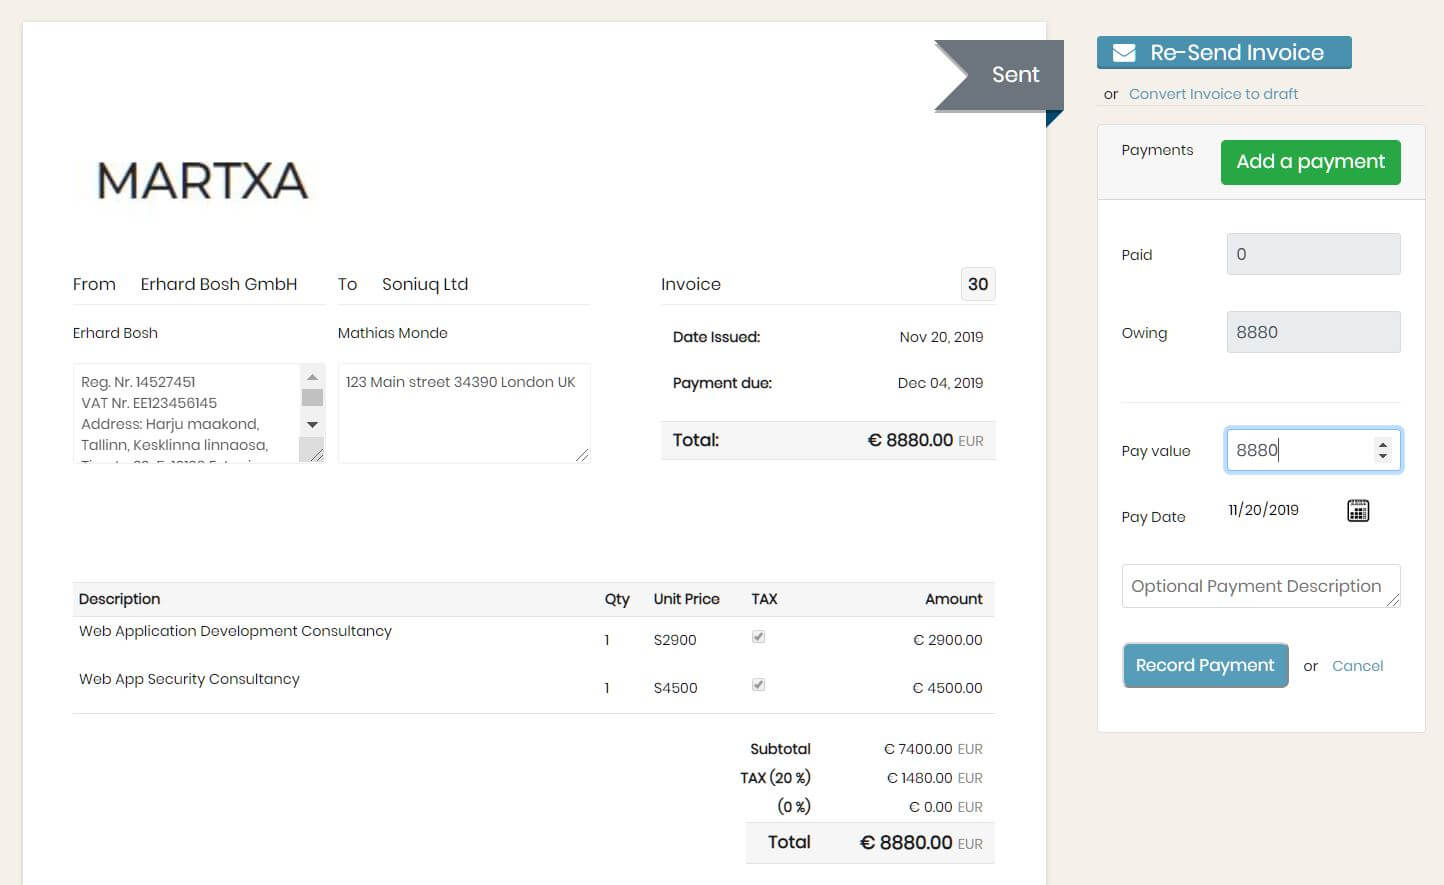
Task: Click the up arrow of From address scrollbar
Action: (312, 376)
